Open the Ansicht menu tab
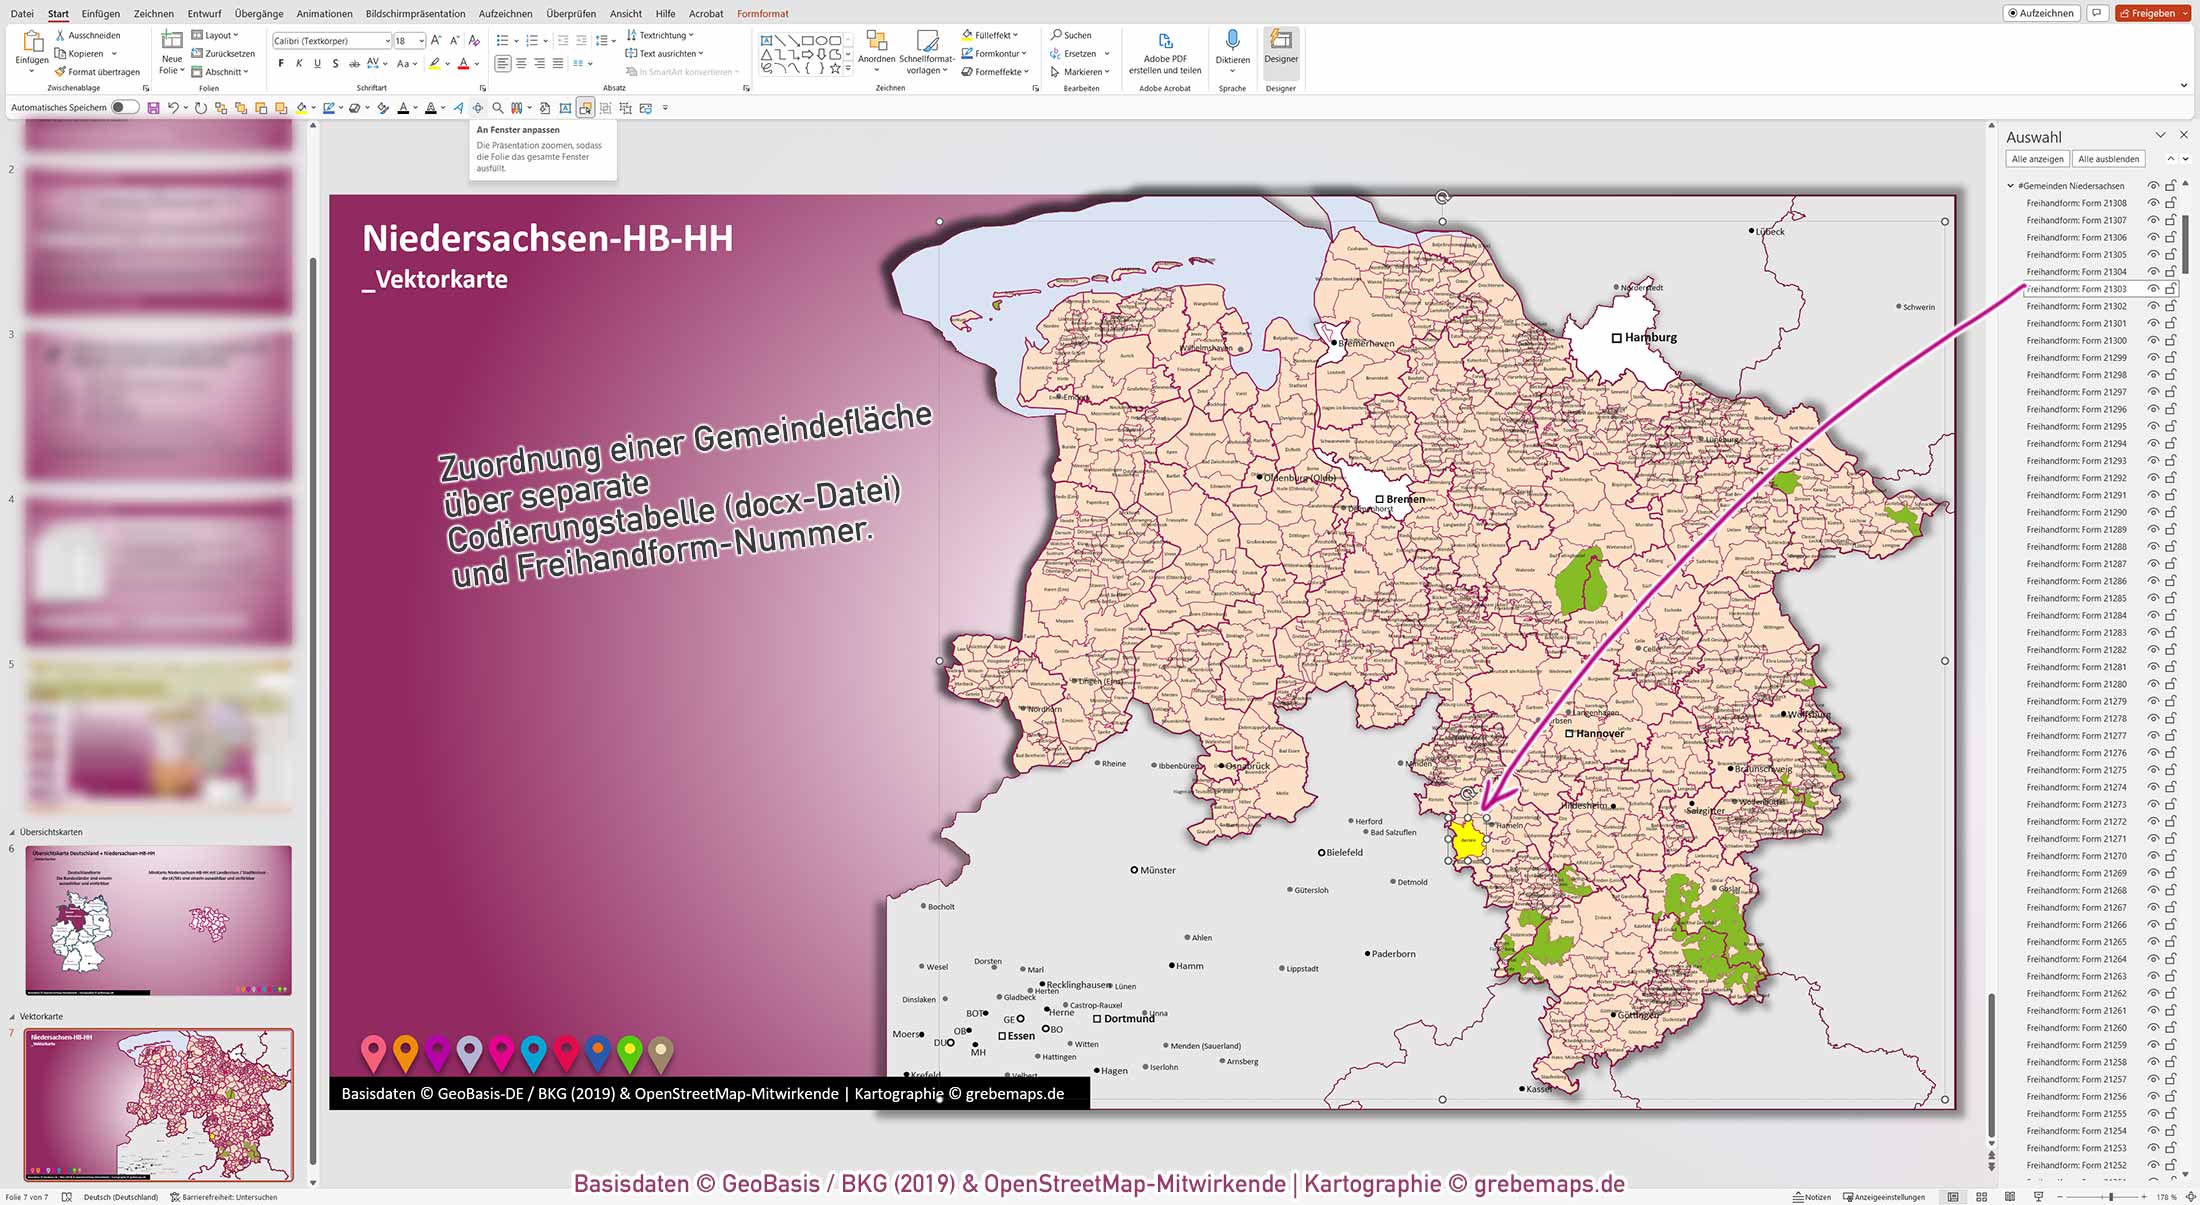This screenshot has width=2200, height=1205. (x=625, y=13)
